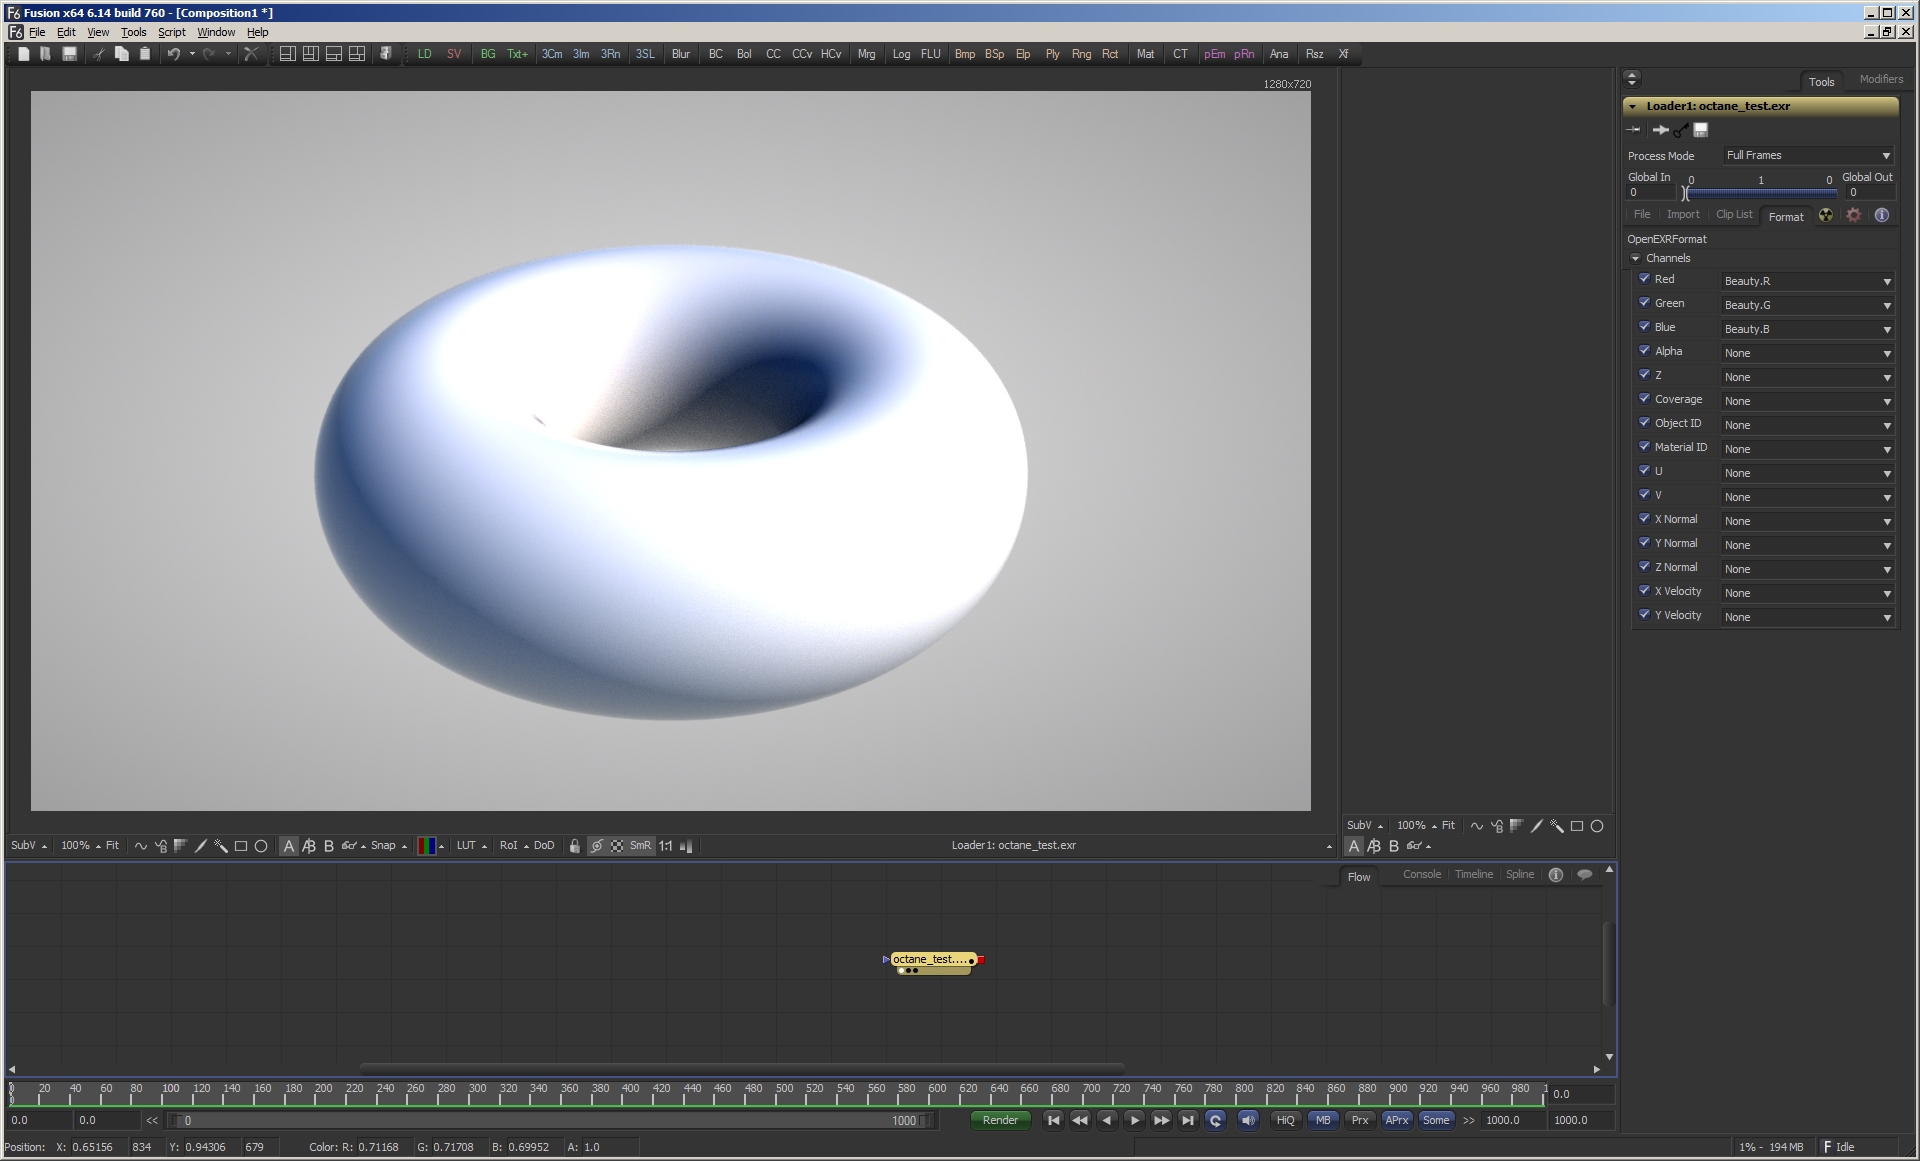The height and width of the screenshot is (1161, 1920).
Task: Click the Fit button in left viewer
Action: [x=112, y=846]
